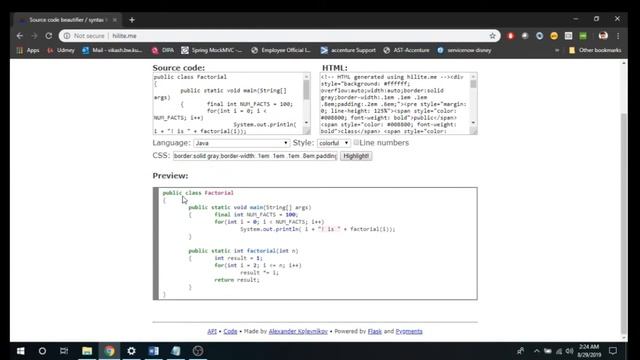Close the Source code beautifier tab
The height and width of the screenshot is (360, 640).
pyautogui.click(x=115, y=20)
